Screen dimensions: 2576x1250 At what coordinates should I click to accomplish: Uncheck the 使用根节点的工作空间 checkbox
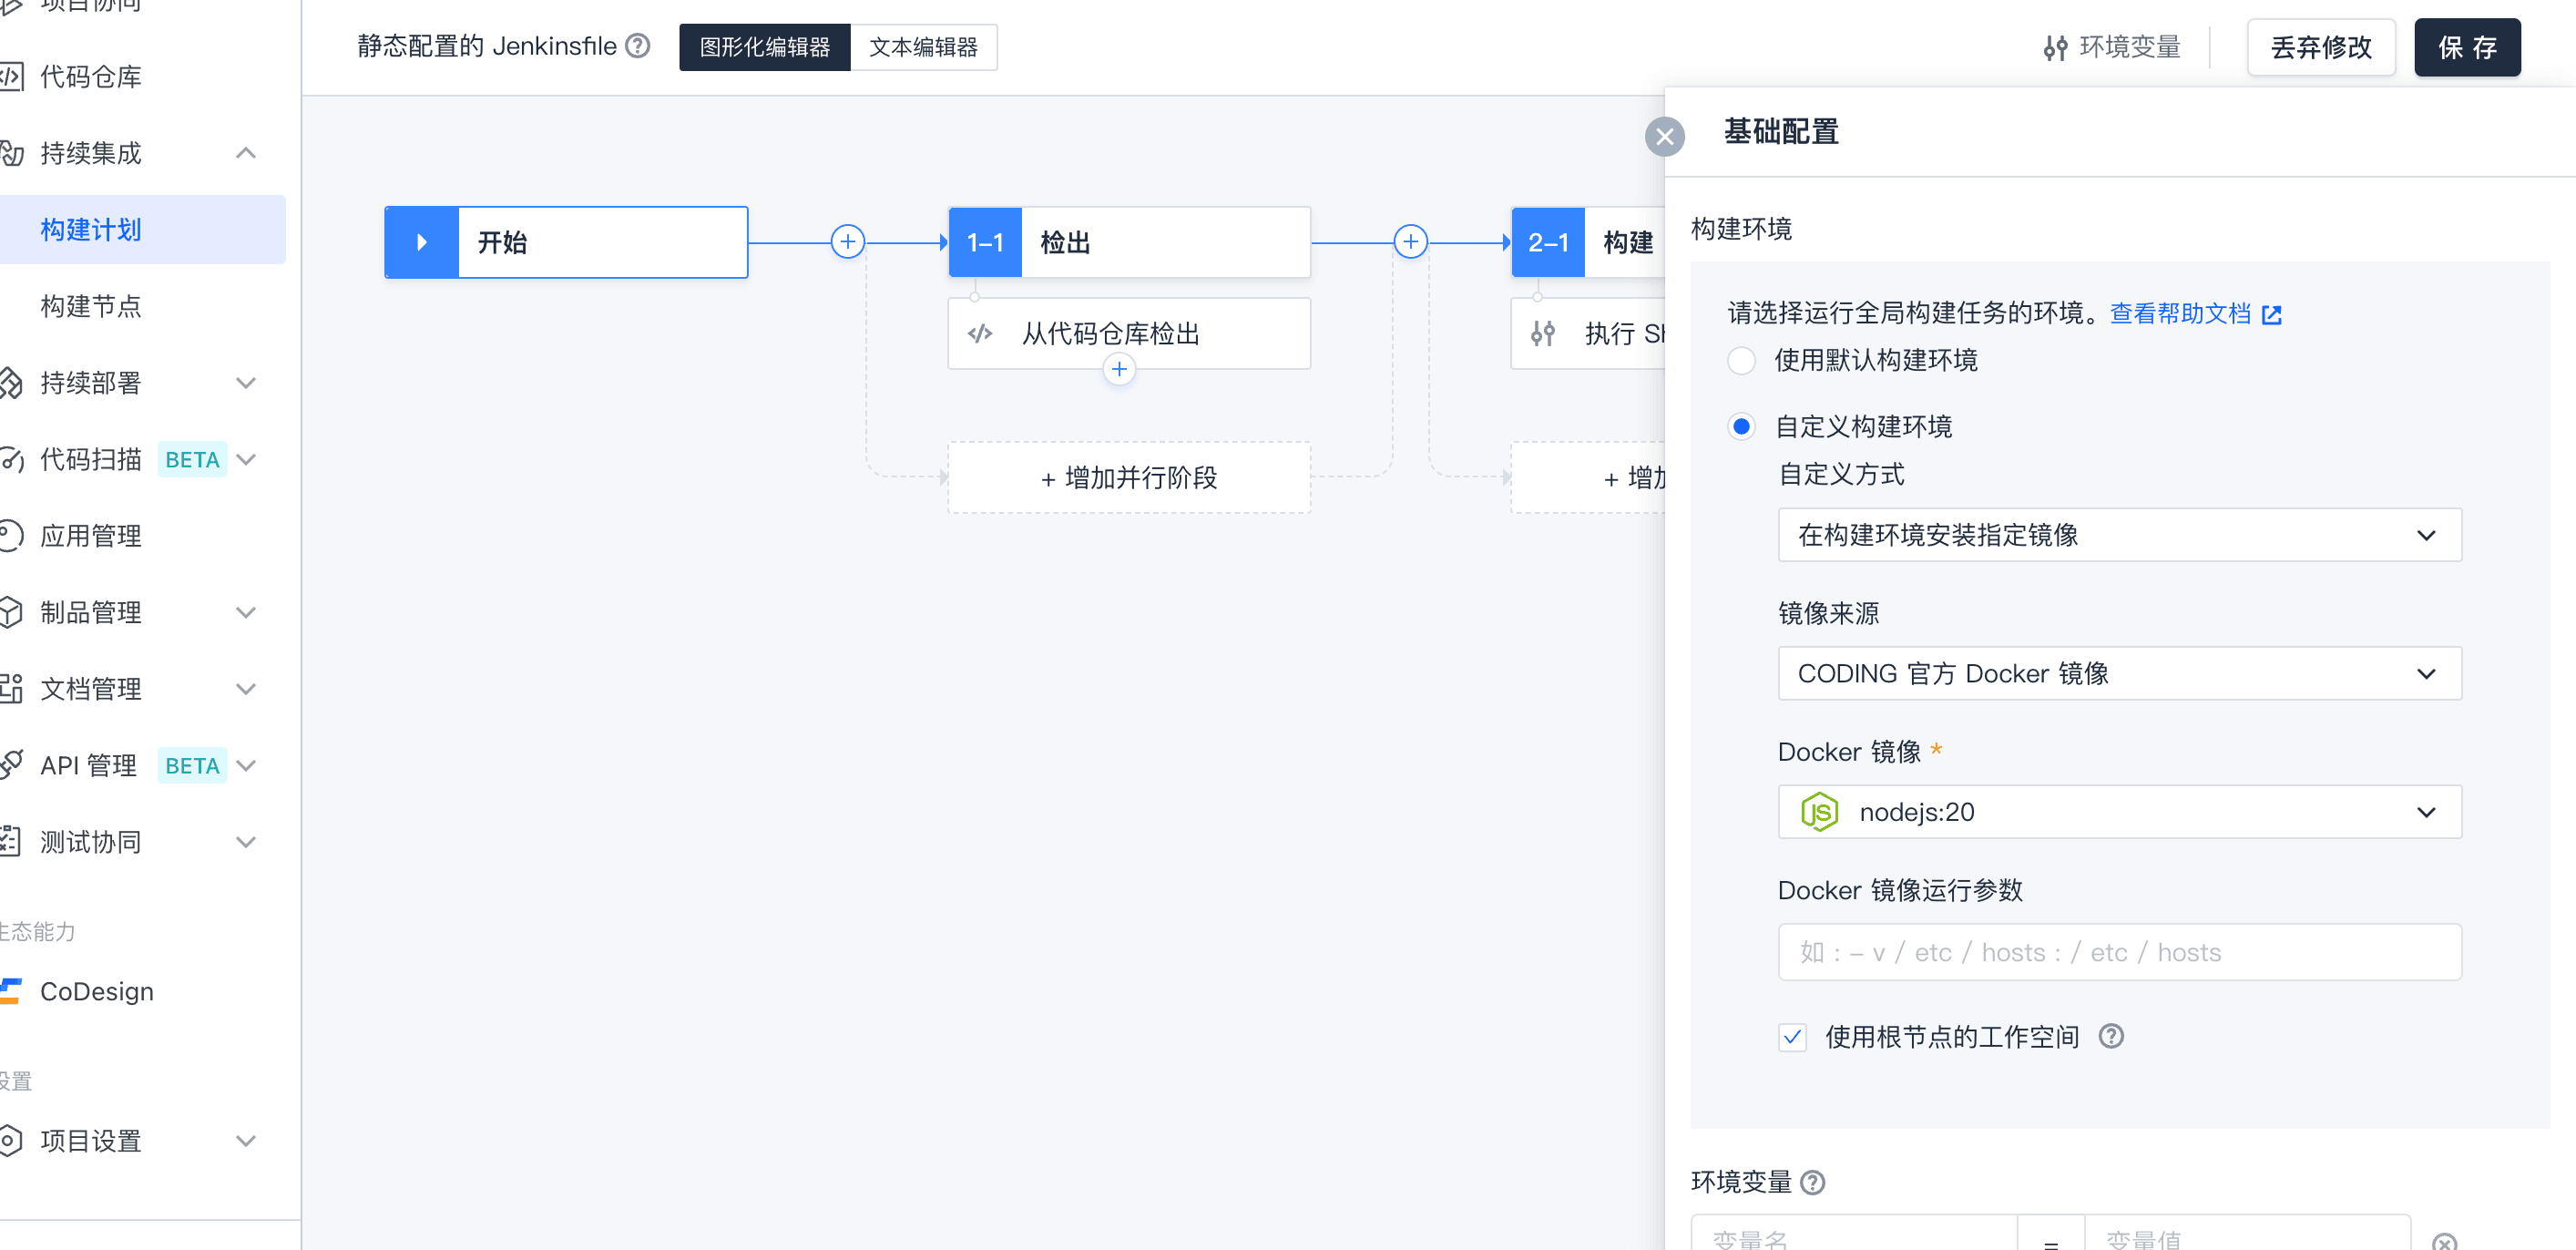pyautogui.click(x=1792, y=1037)
